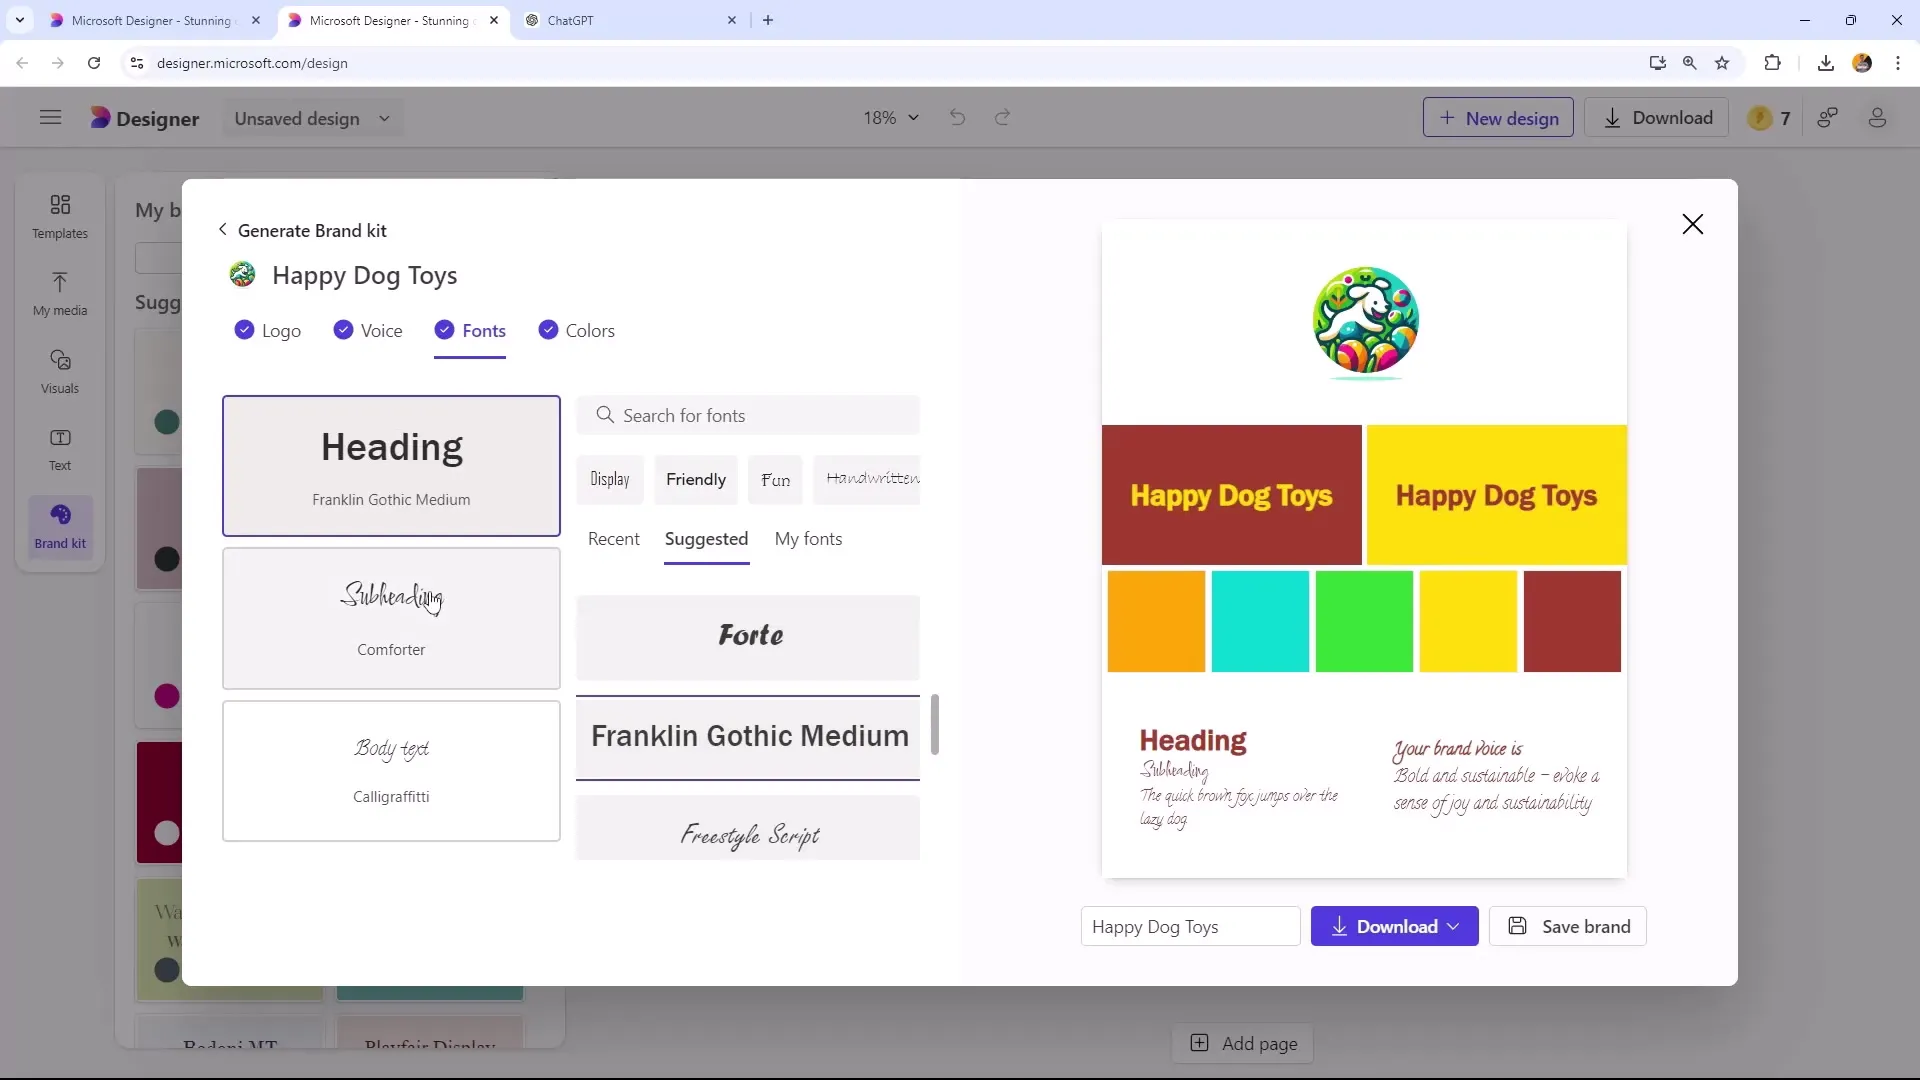Open the account profile icon
The width and height of the screenshot is (1920, 1080).
(x=1877, y=118)
